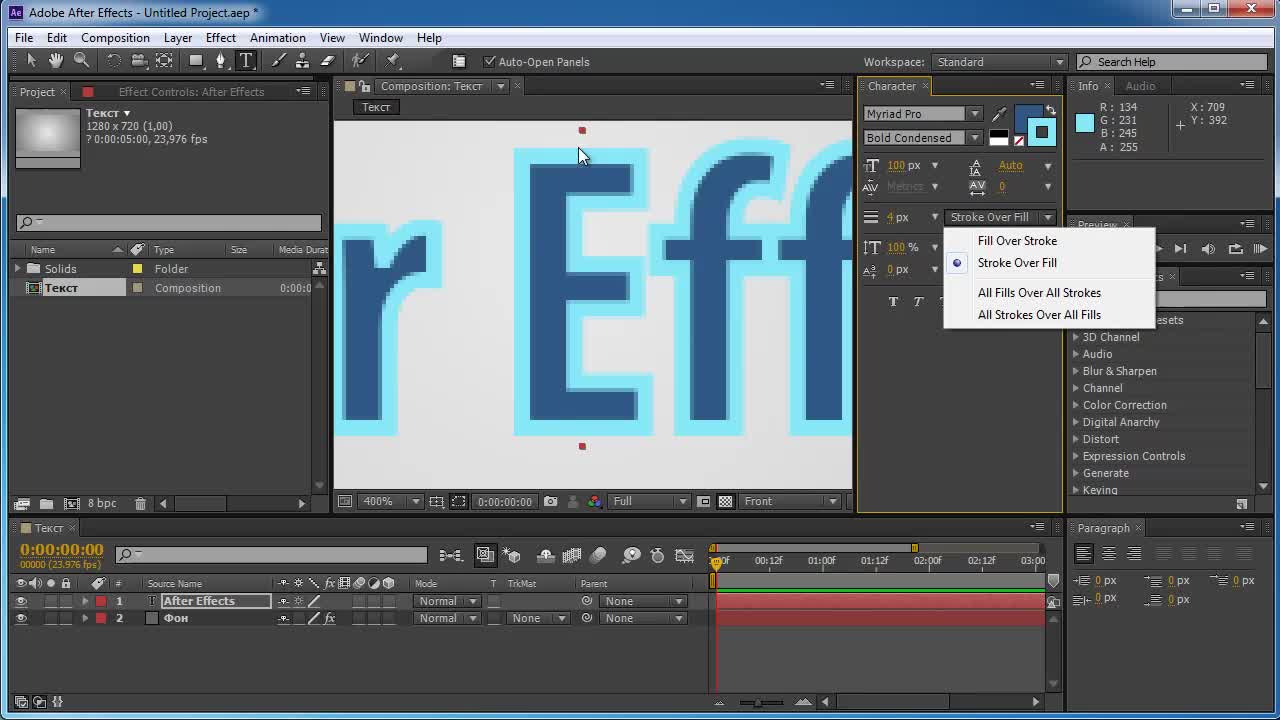Click the Search Help input field
This screenshot has height=720, width=1280.
pyautogui.click(x=1170, y=62)
